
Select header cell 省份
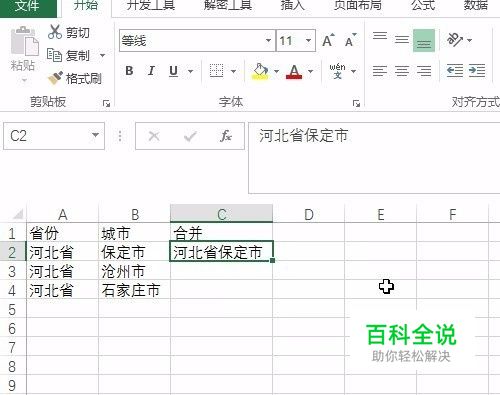63,233
